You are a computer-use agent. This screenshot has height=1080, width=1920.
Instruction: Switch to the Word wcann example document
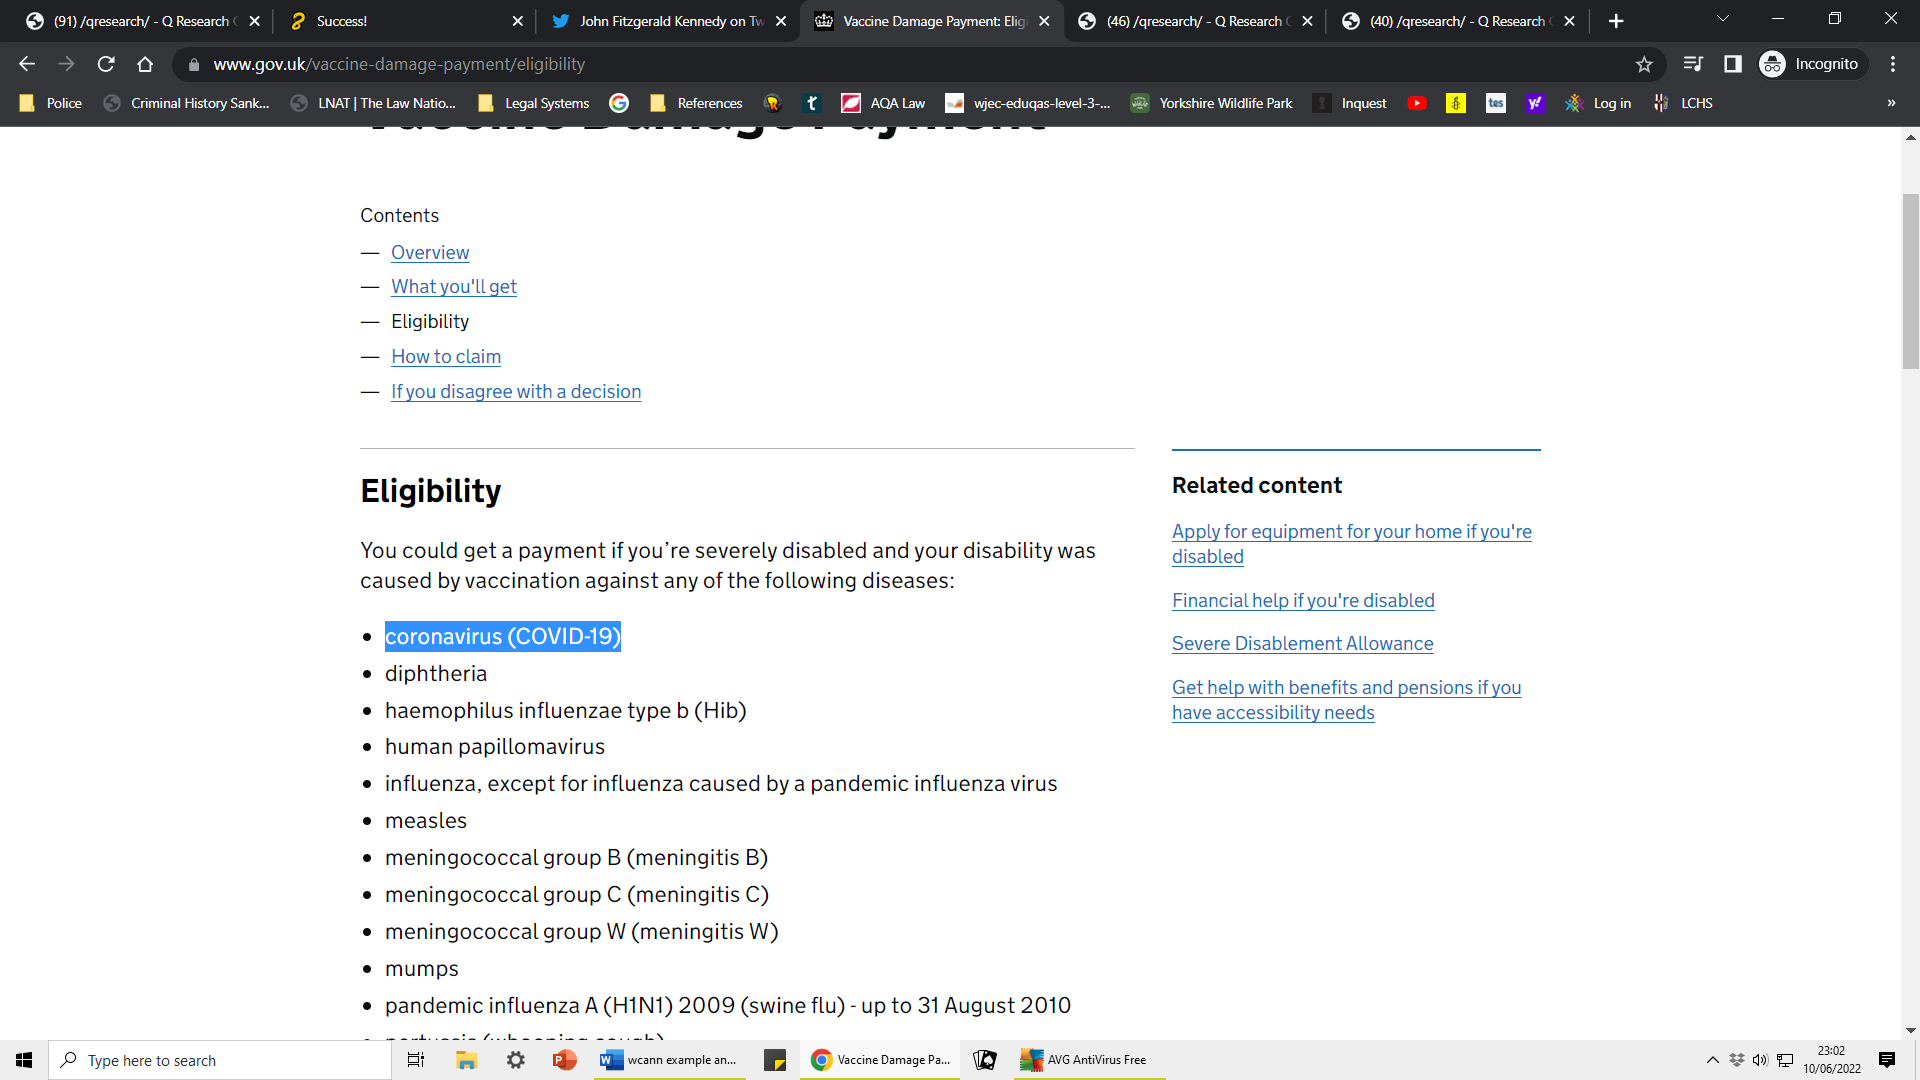[x=668, y=1060]
